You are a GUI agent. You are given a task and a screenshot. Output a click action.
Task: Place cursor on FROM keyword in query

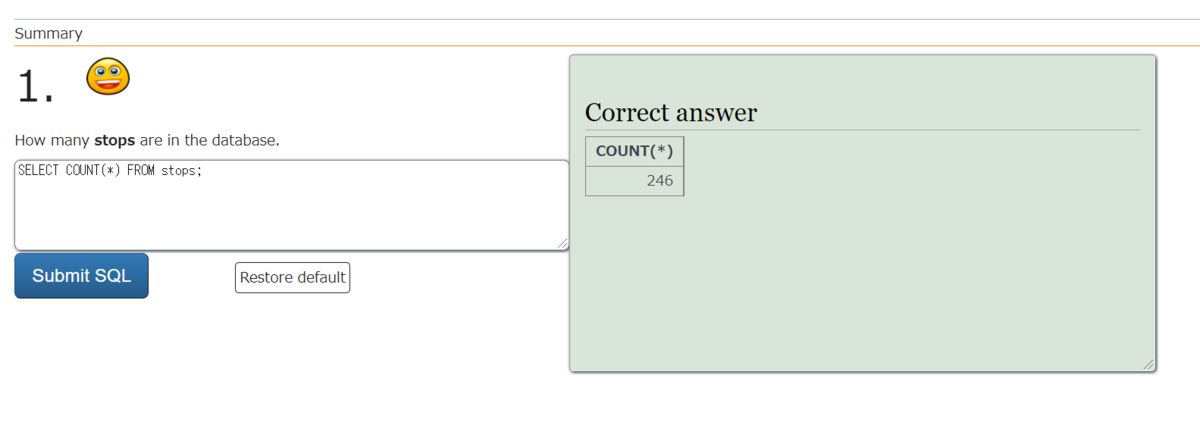pos(141,170)
